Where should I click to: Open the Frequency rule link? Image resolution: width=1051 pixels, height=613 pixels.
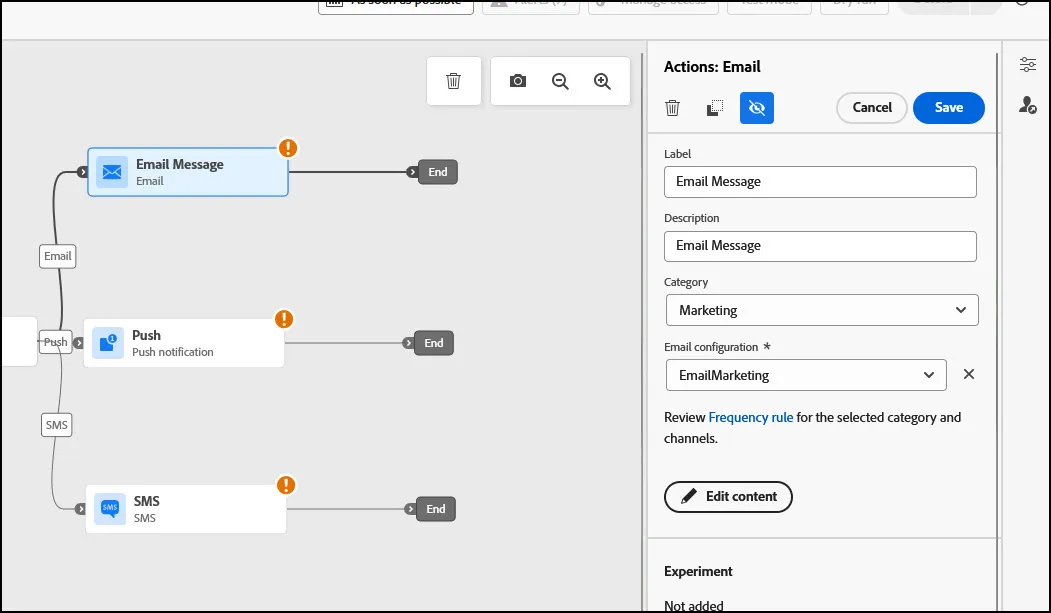pyautogui.click(x=751, y=417)
